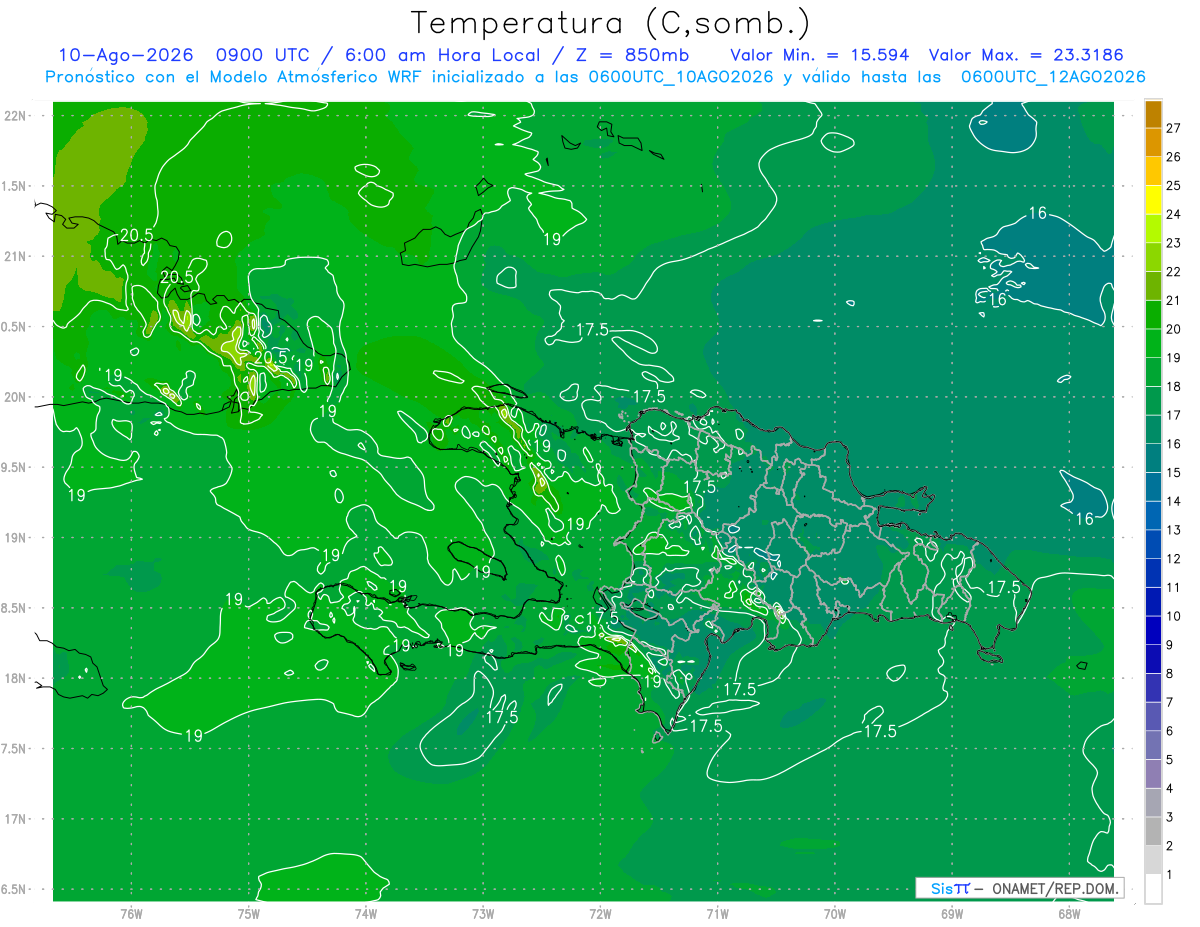1200x927 pixels.
Task: Click the yellow band in the temperature legend
Action: [x=1153, y=200]
